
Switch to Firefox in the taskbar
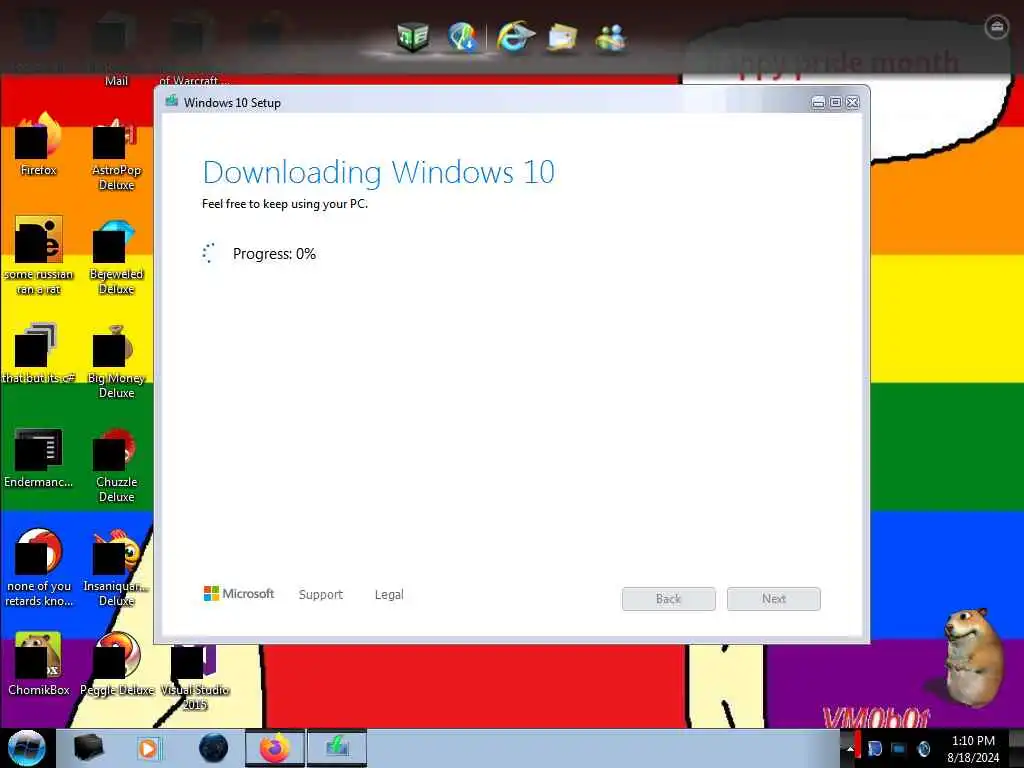pyautogui.click(x=275, y=748)
